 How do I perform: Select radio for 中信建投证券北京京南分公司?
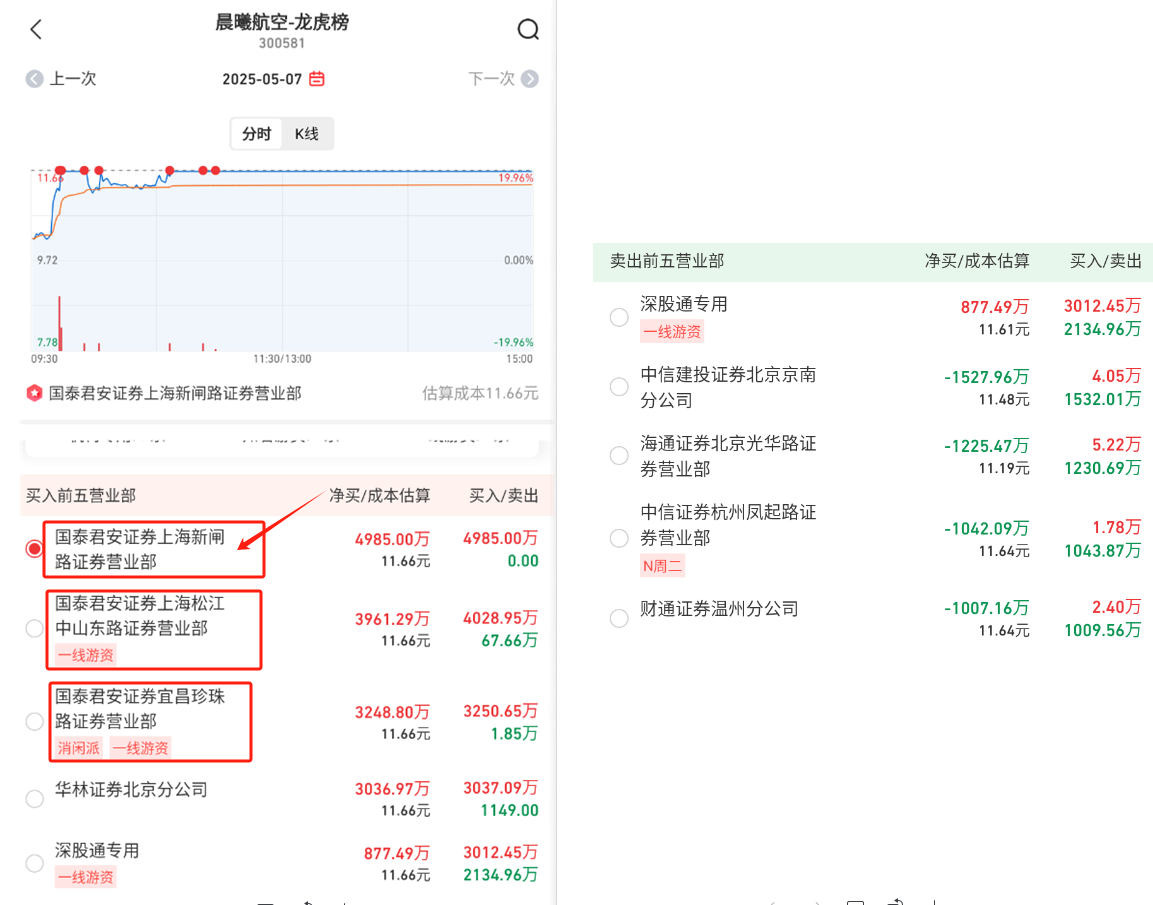(619, 387)
